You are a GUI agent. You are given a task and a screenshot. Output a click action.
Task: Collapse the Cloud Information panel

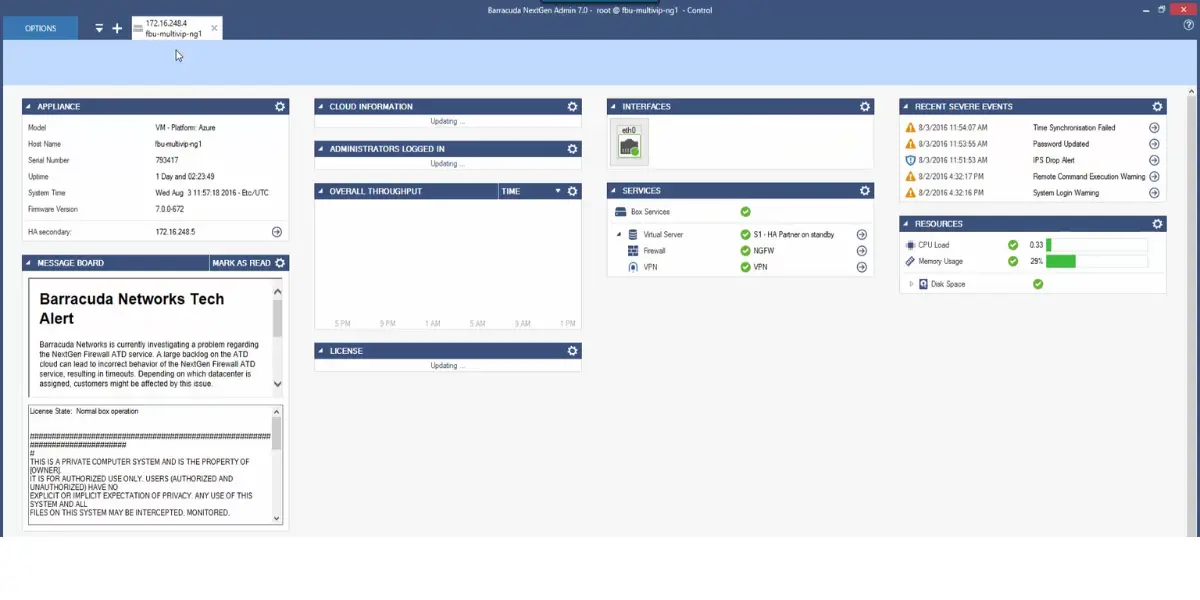click(321, 106)
